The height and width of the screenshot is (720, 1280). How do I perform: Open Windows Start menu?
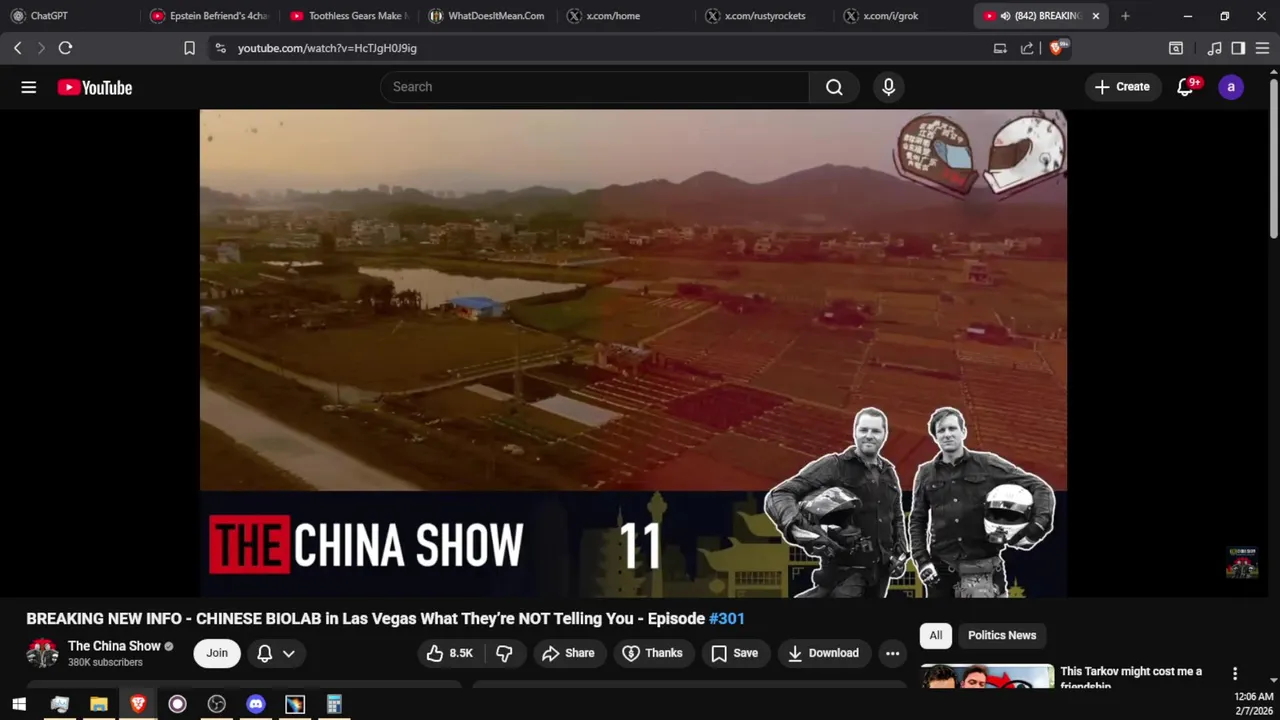pyautogui.click(x=19, y=704)
